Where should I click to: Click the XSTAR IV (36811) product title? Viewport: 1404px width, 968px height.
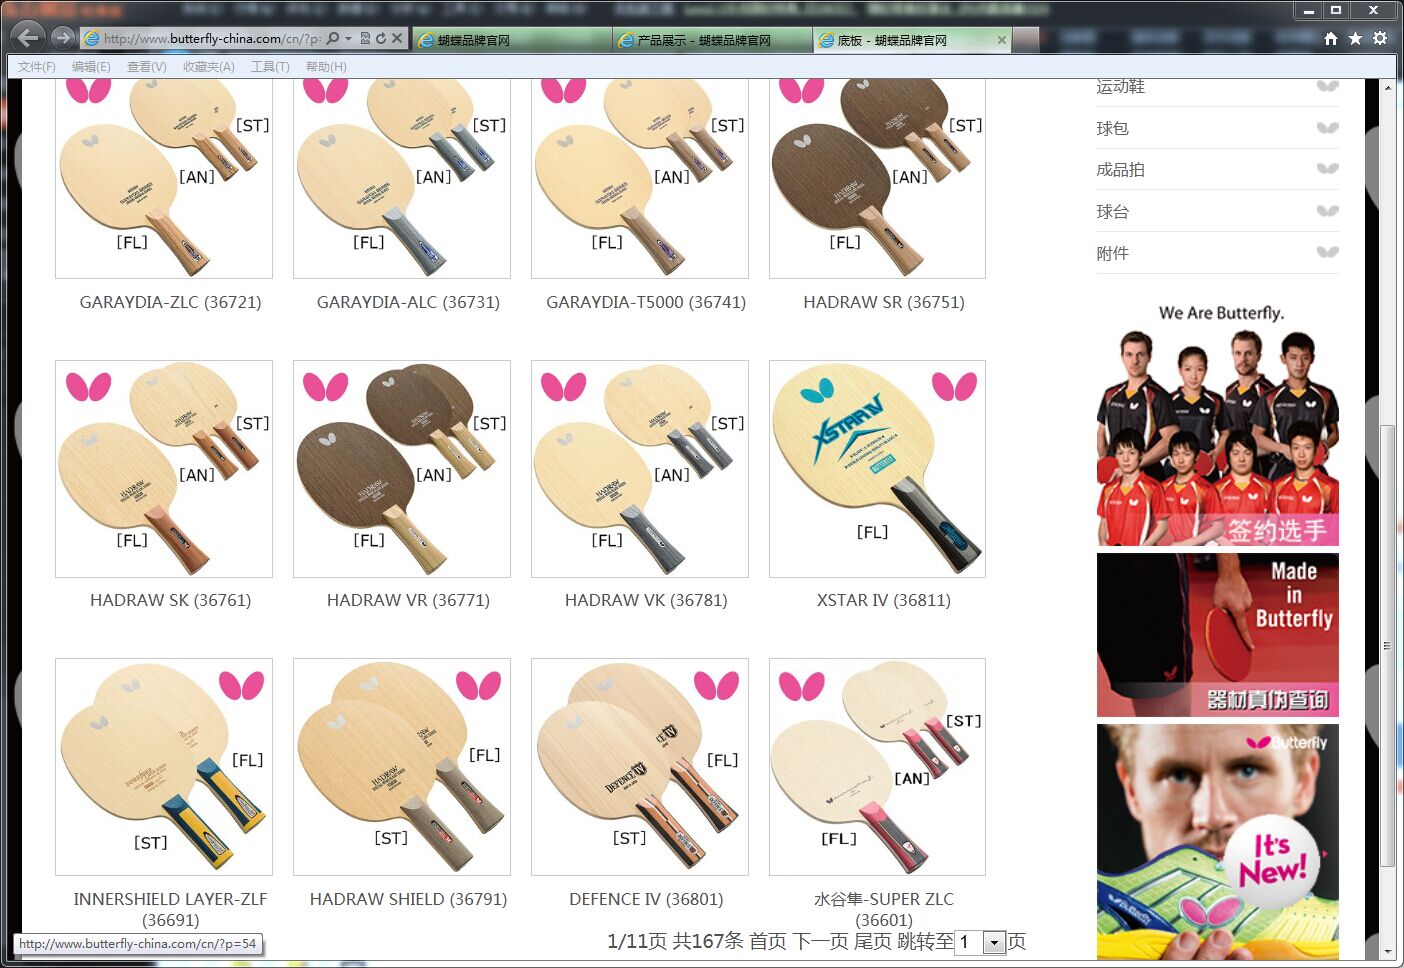click(x=884, y=600)
